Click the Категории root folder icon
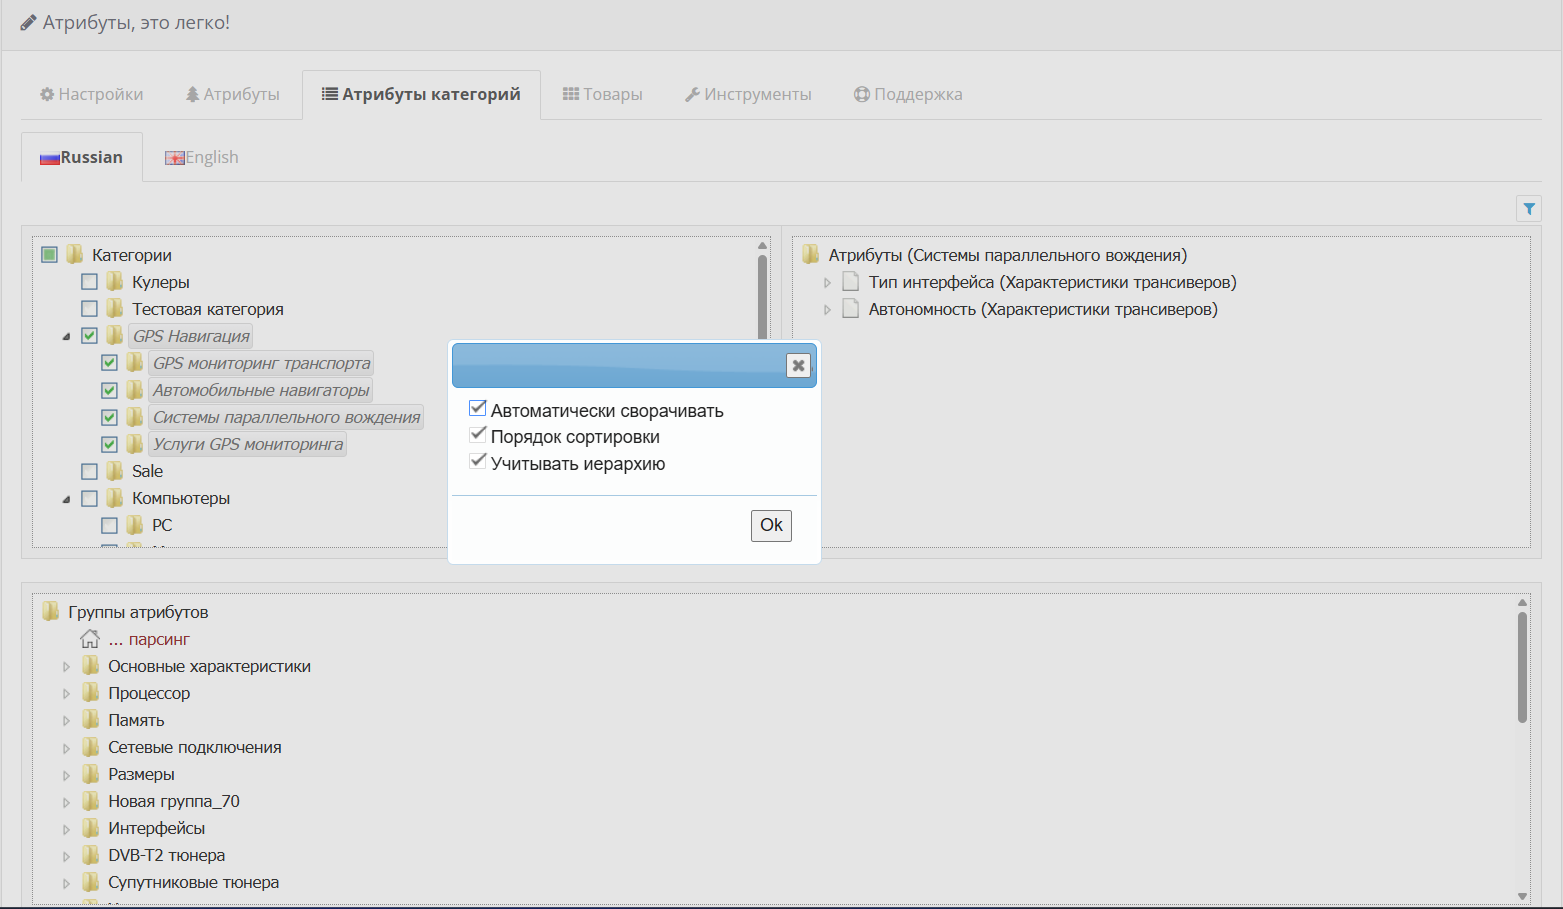 [x=75, y=255]
